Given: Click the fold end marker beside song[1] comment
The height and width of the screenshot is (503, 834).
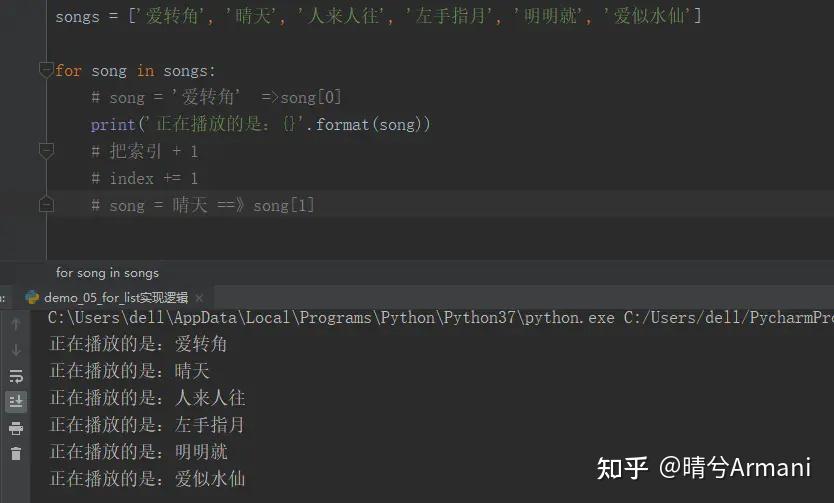Looking at the screenshot, I should pos(45,204).
